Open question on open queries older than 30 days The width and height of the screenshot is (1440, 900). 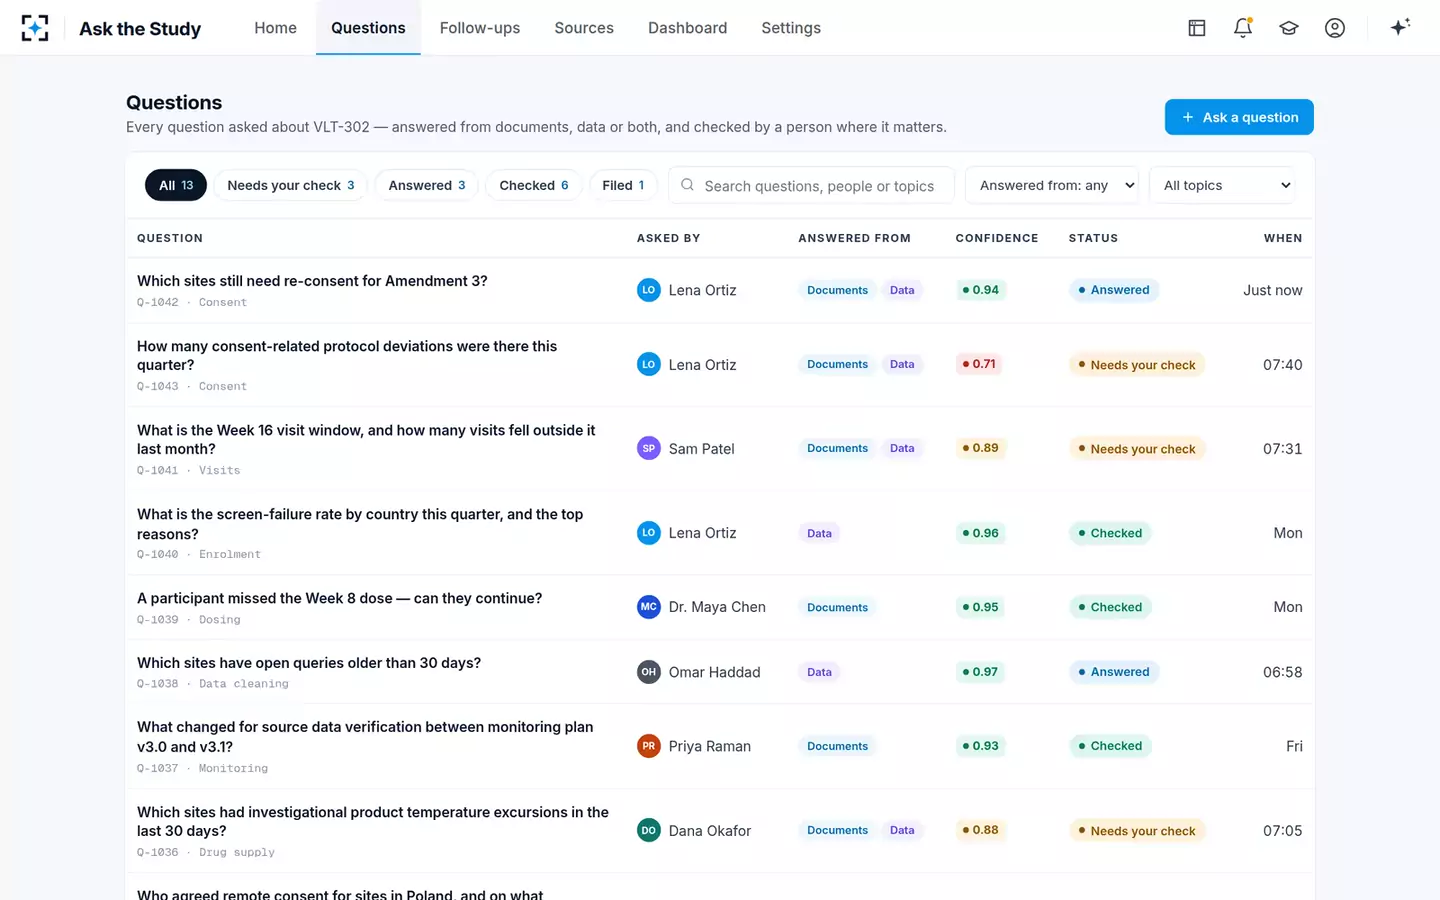pyautogui.click(x=309, y=663)
